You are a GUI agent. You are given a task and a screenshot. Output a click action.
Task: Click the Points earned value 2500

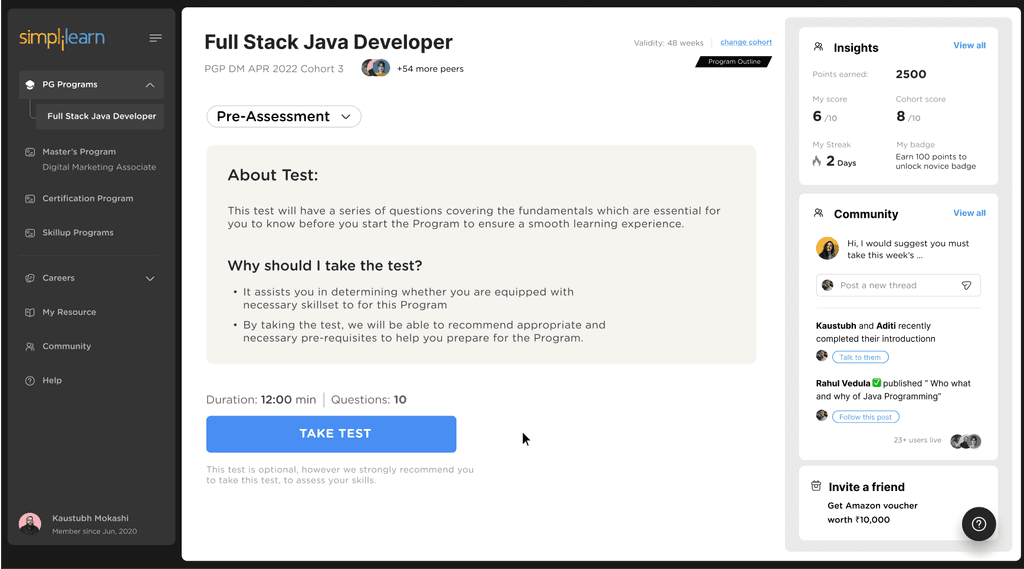point(910,74)
